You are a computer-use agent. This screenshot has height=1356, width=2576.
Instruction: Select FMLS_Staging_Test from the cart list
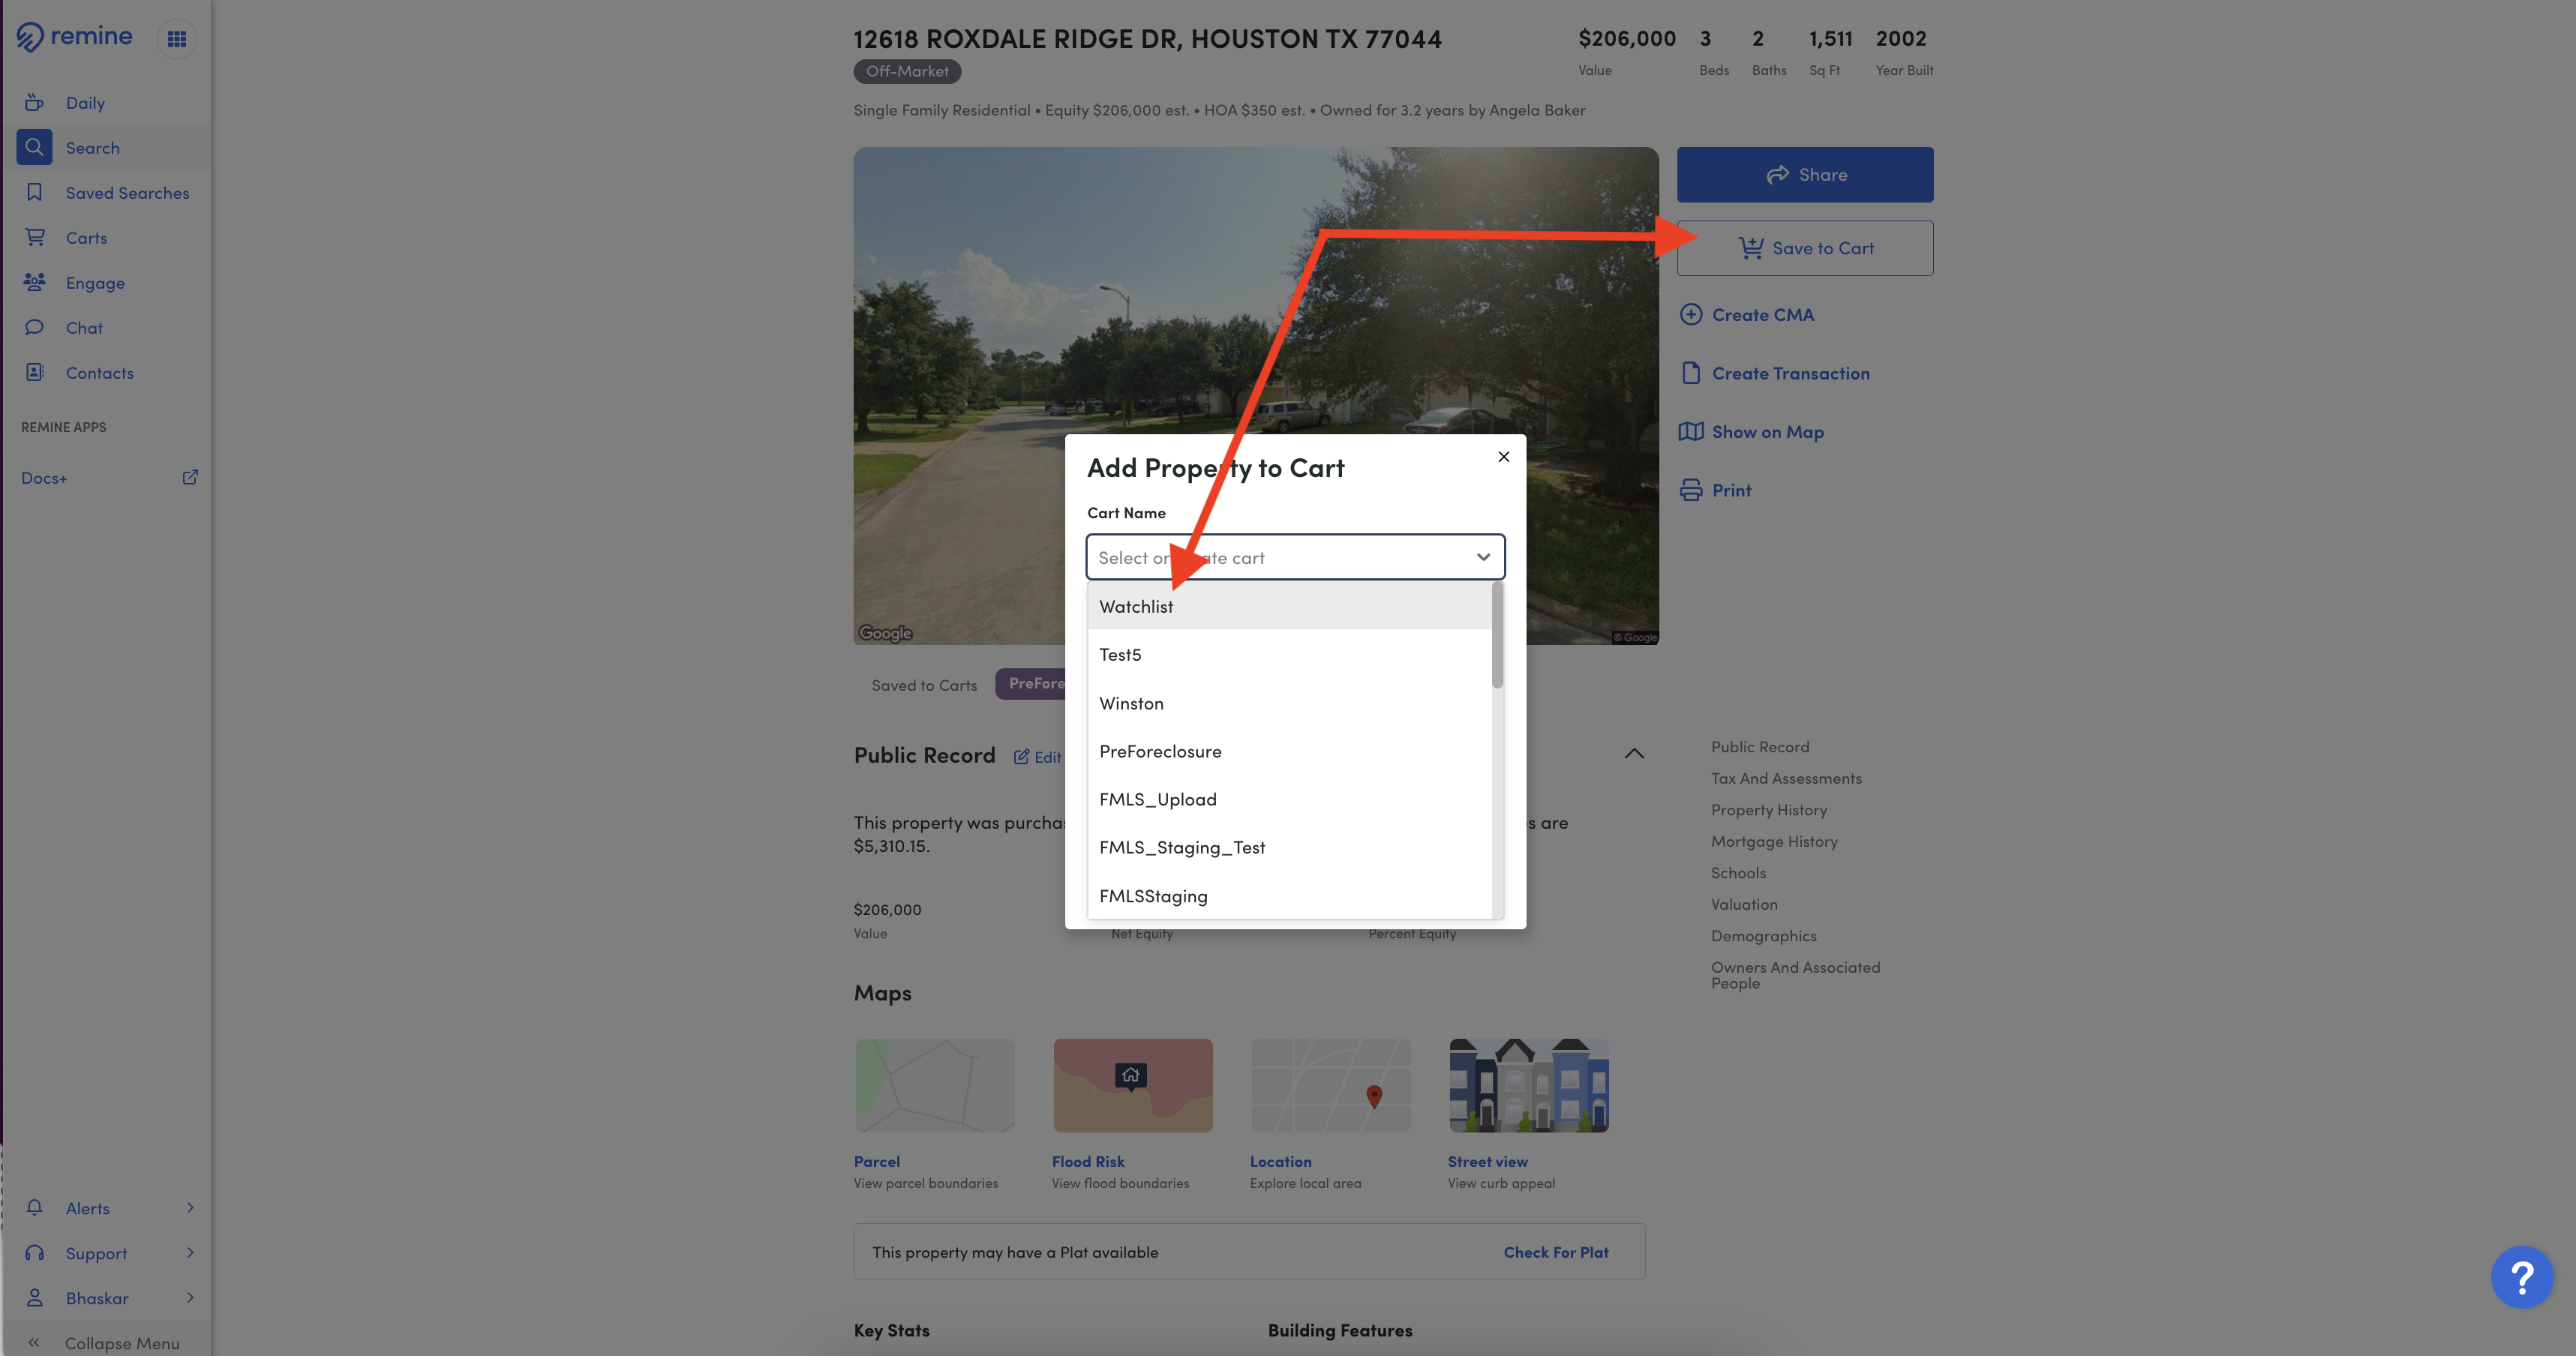click(1290, 847)
